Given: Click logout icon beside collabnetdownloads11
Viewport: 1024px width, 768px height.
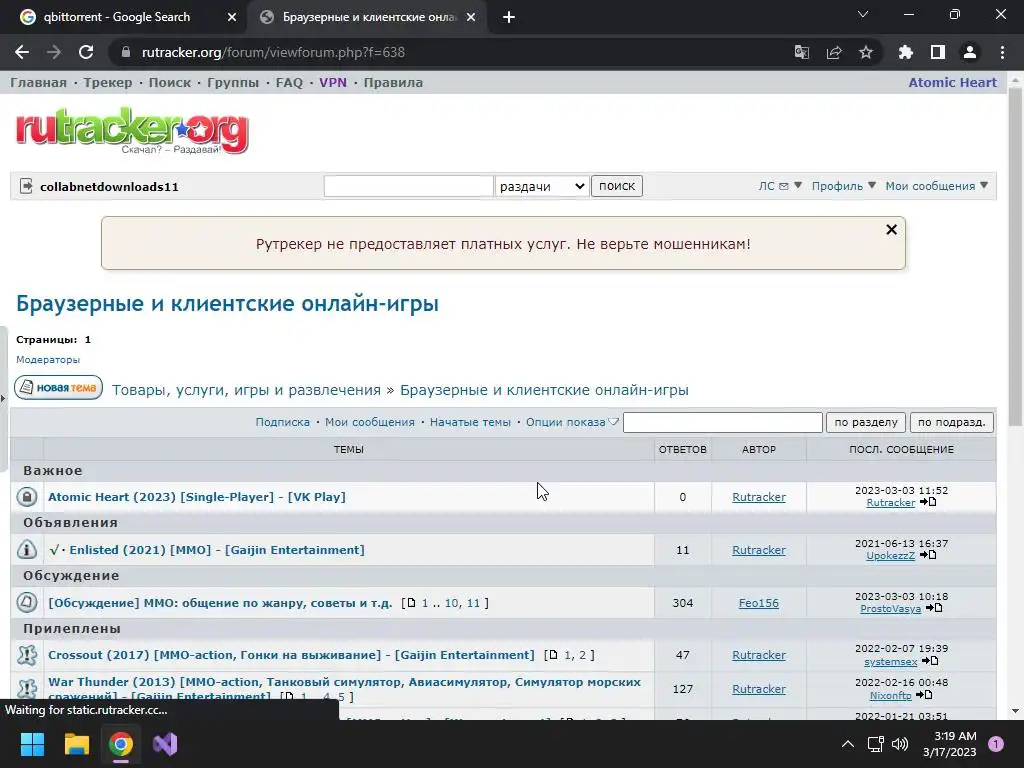Looking at the screenshot, I should click(26, 186).
